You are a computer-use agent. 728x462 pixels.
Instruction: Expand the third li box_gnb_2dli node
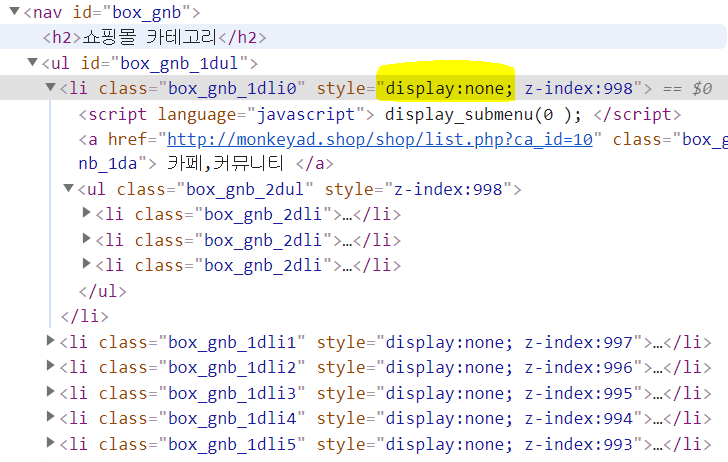pos(86,263)
